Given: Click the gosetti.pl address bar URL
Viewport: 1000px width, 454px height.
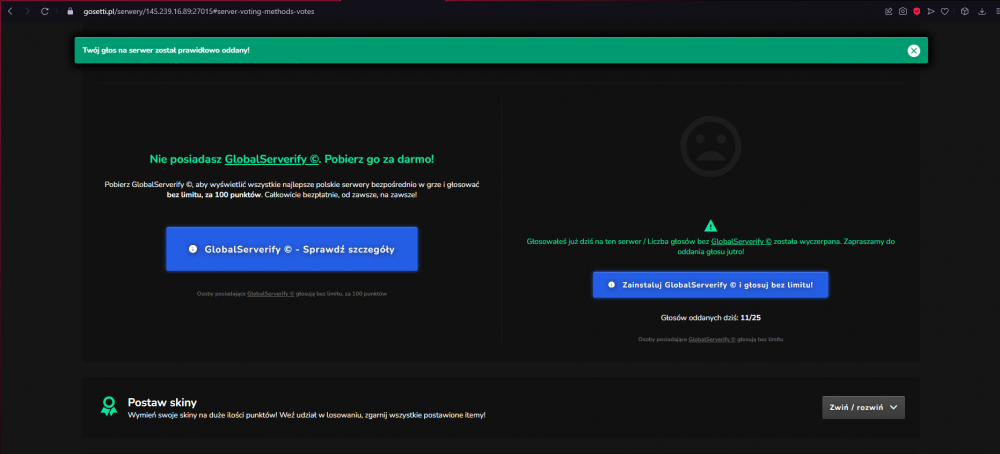Looking at the screenshot, I should click(x=198, y=11).
